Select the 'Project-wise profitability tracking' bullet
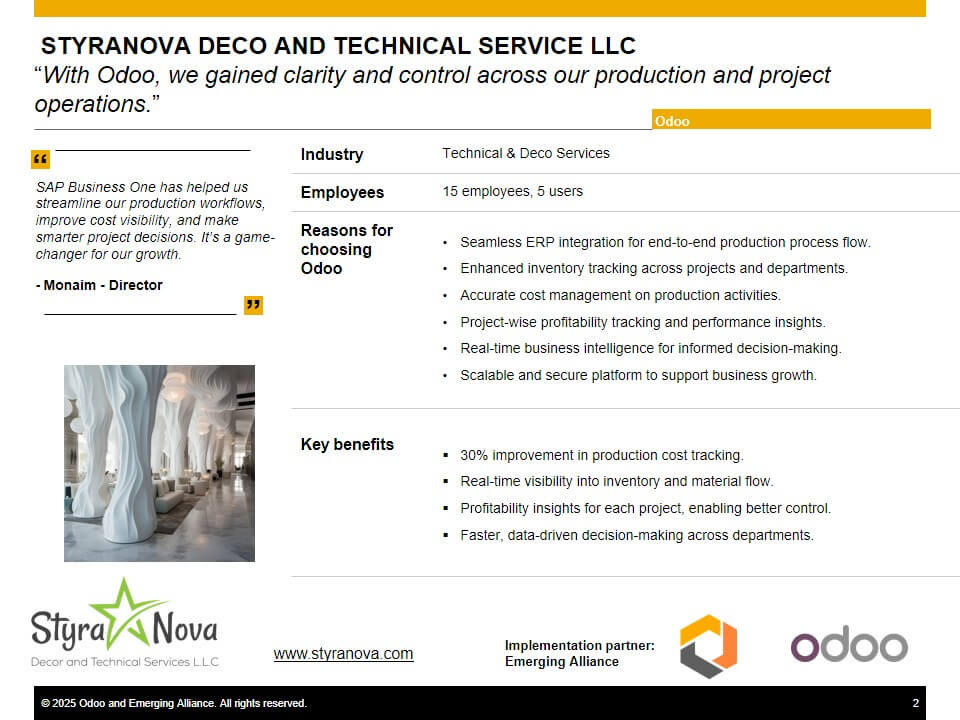960x720 pixels. (x=643, y=322)
